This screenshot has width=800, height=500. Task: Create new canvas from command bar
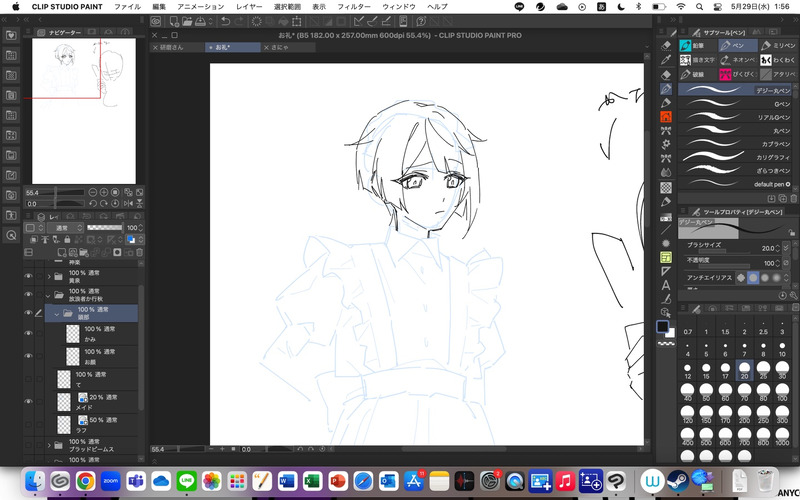click(x=174, y=21)
